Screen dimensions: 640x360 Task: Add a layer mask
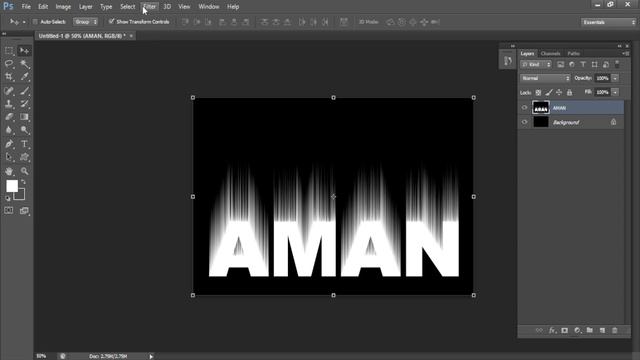pos(564,330)
